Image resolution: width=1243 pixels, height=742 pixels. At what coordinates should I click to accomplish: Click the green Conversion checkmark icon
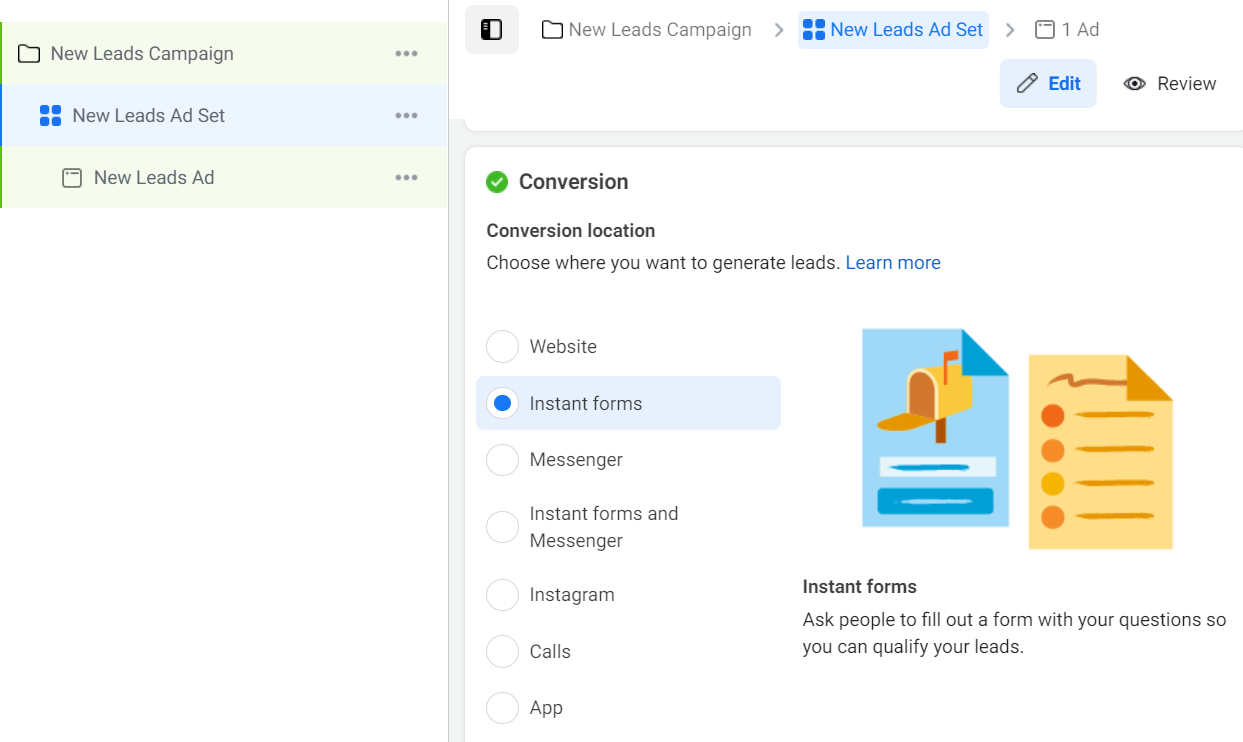click(497, 181)
